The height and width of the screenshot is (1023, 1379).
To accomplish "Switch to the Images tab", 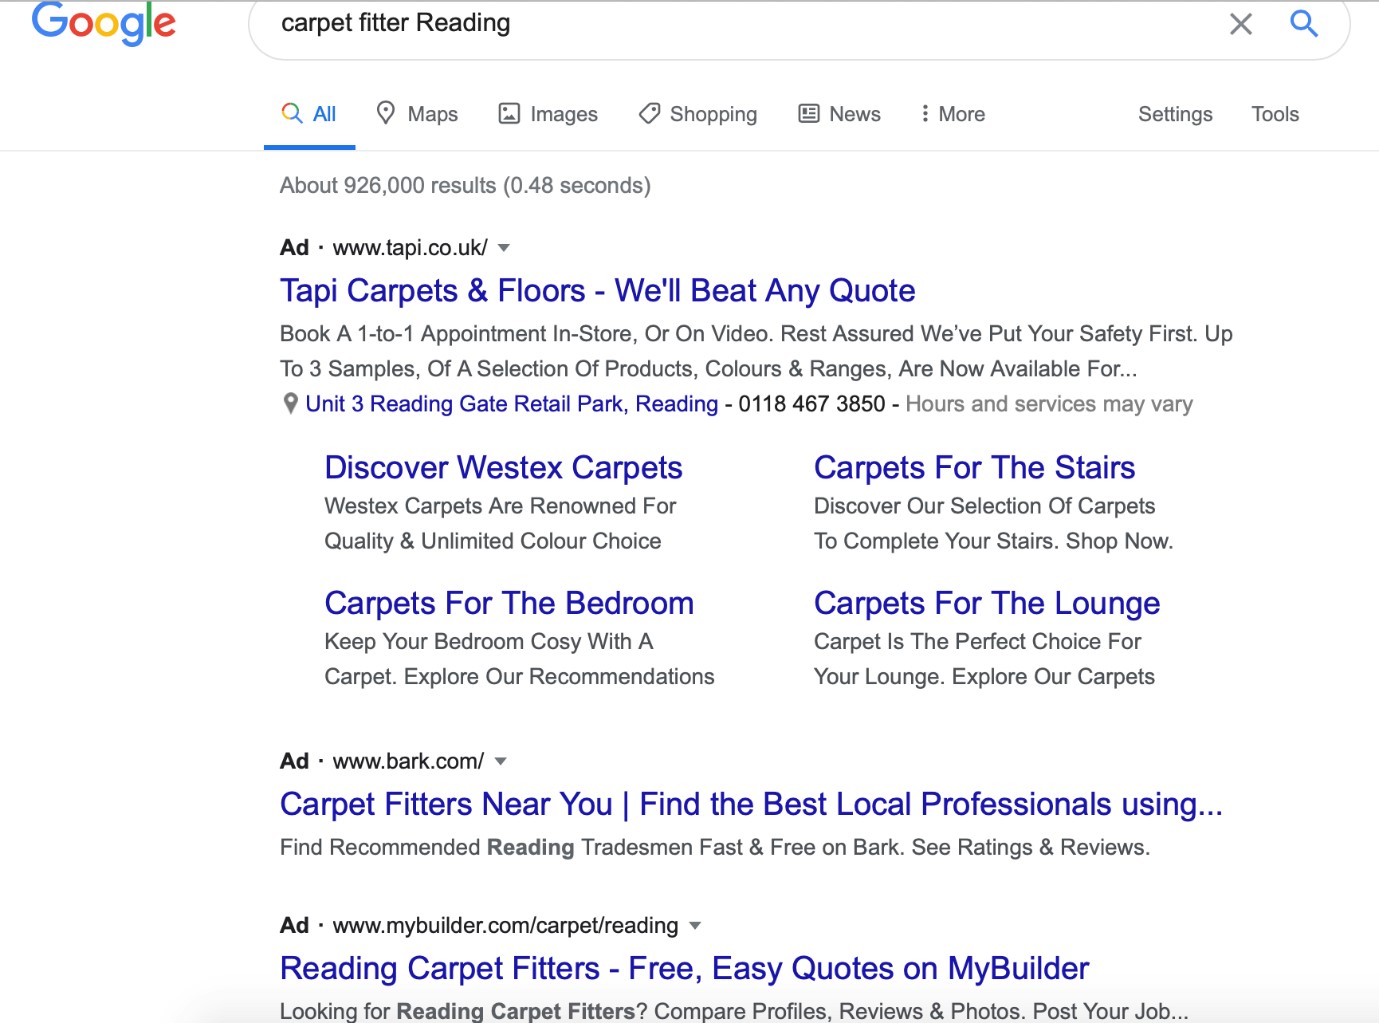I will click(x=548, y=114).
